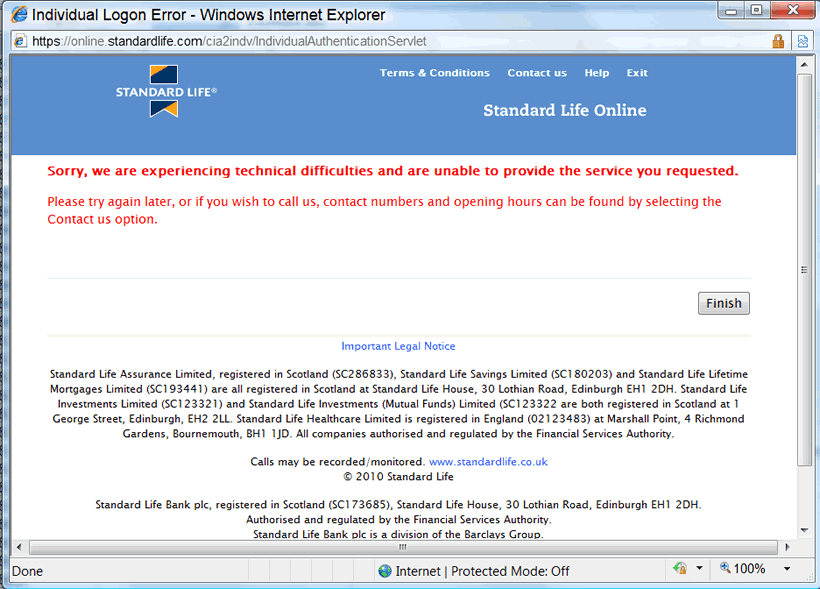Click the page icon beside the URL
Screen dimensions: 820x589
[20, 41]
